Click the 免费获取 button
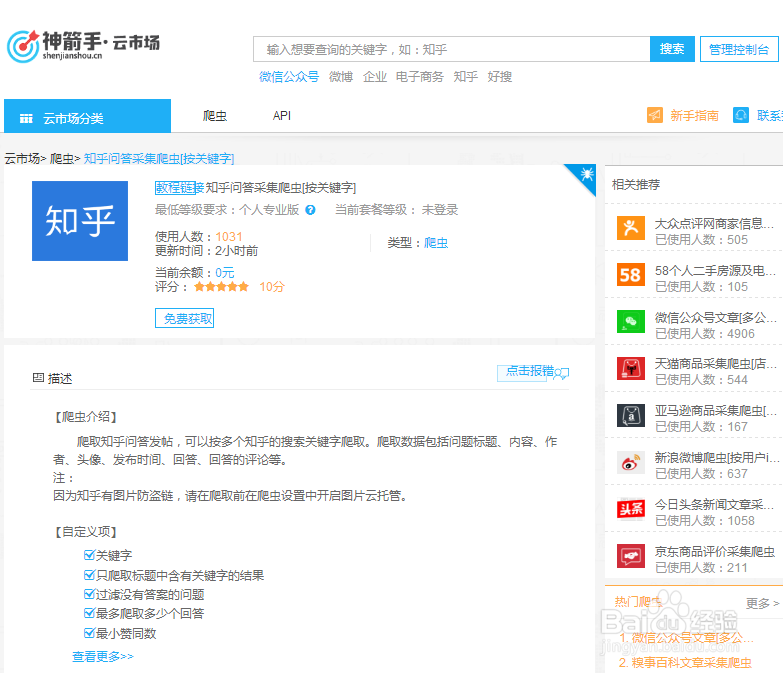The height and width of the screenshot is (673, 783). click(x=184, y=318)
